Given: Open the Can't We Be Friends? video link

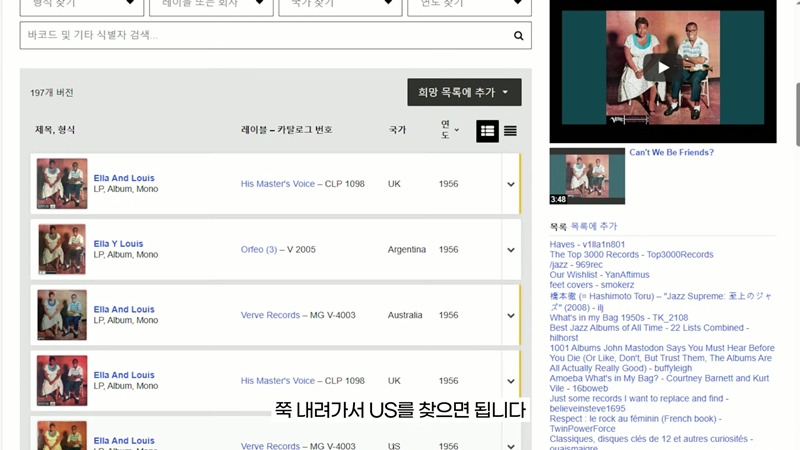Looking at the screenshot, I should click(671, 152).
